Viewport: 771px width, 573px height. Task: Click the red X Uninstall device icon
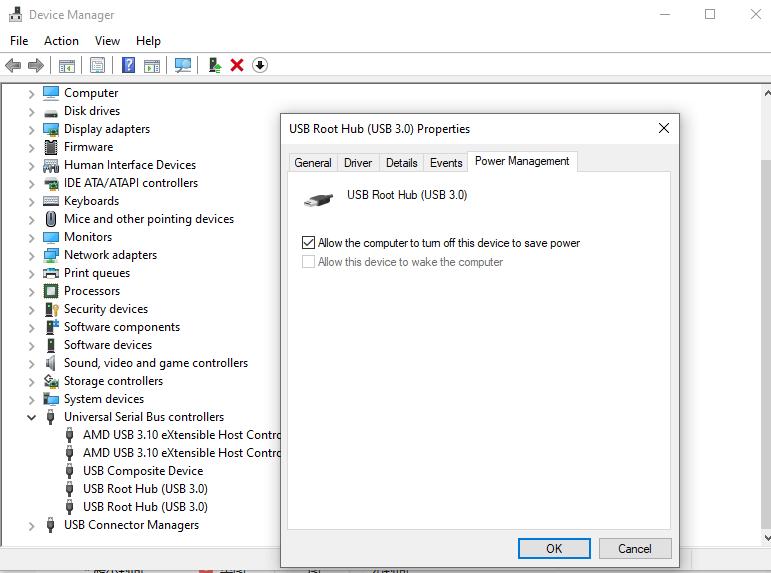237,65
